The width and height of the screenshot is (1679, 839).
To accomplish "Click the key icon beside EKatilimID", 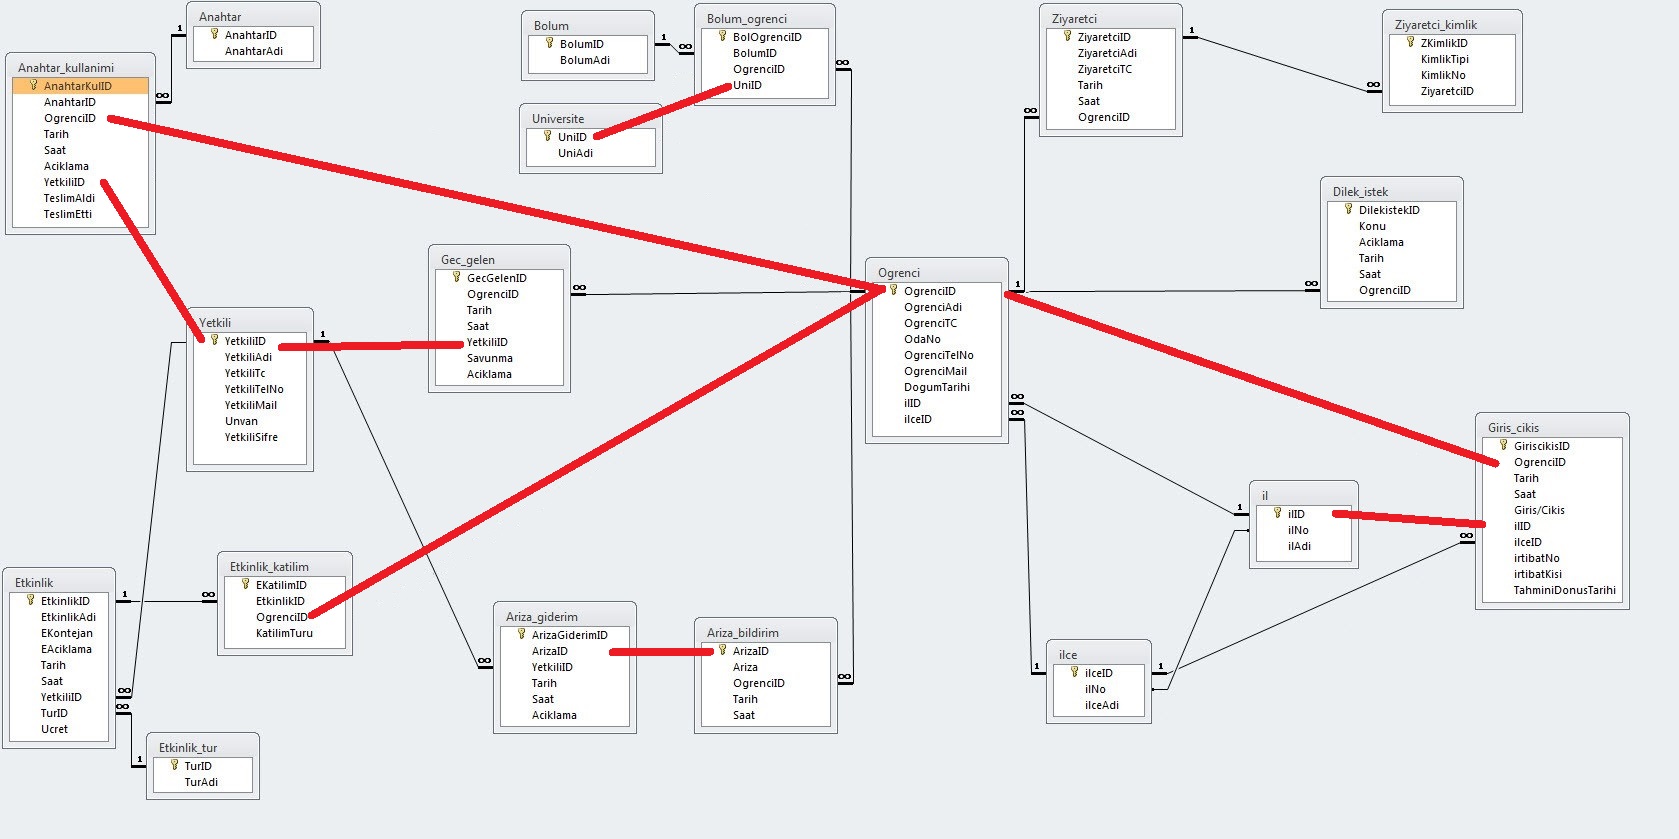I will click(x=245, y=585).
